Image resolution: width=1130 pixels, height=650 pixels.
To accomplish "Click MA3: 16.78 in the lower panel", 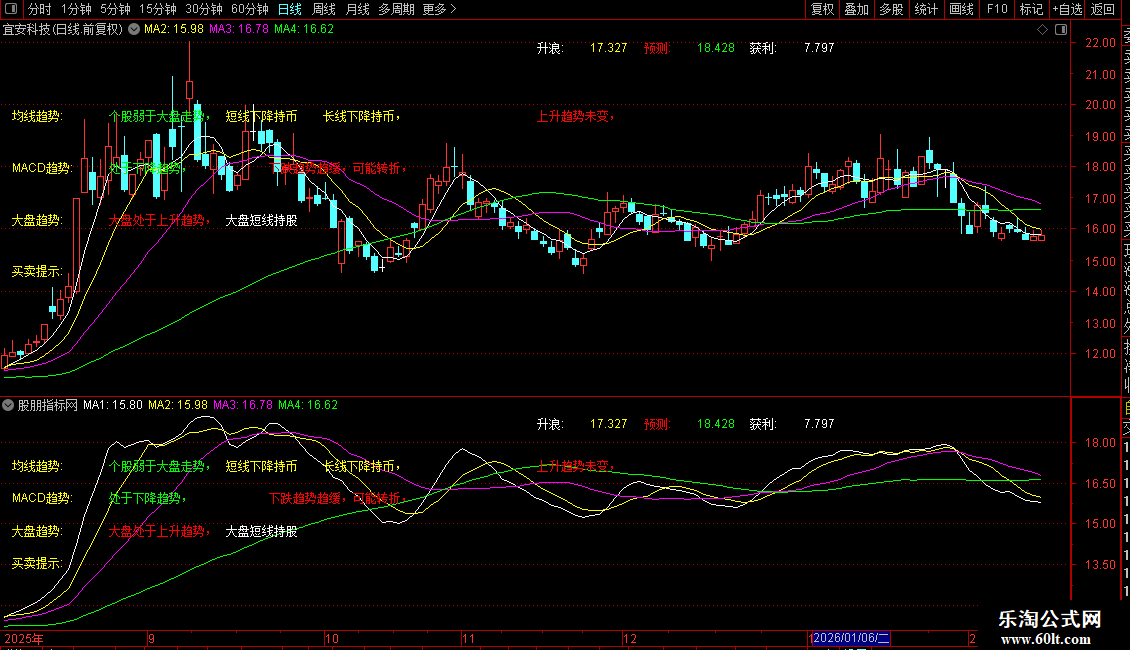I will (243, 405).
